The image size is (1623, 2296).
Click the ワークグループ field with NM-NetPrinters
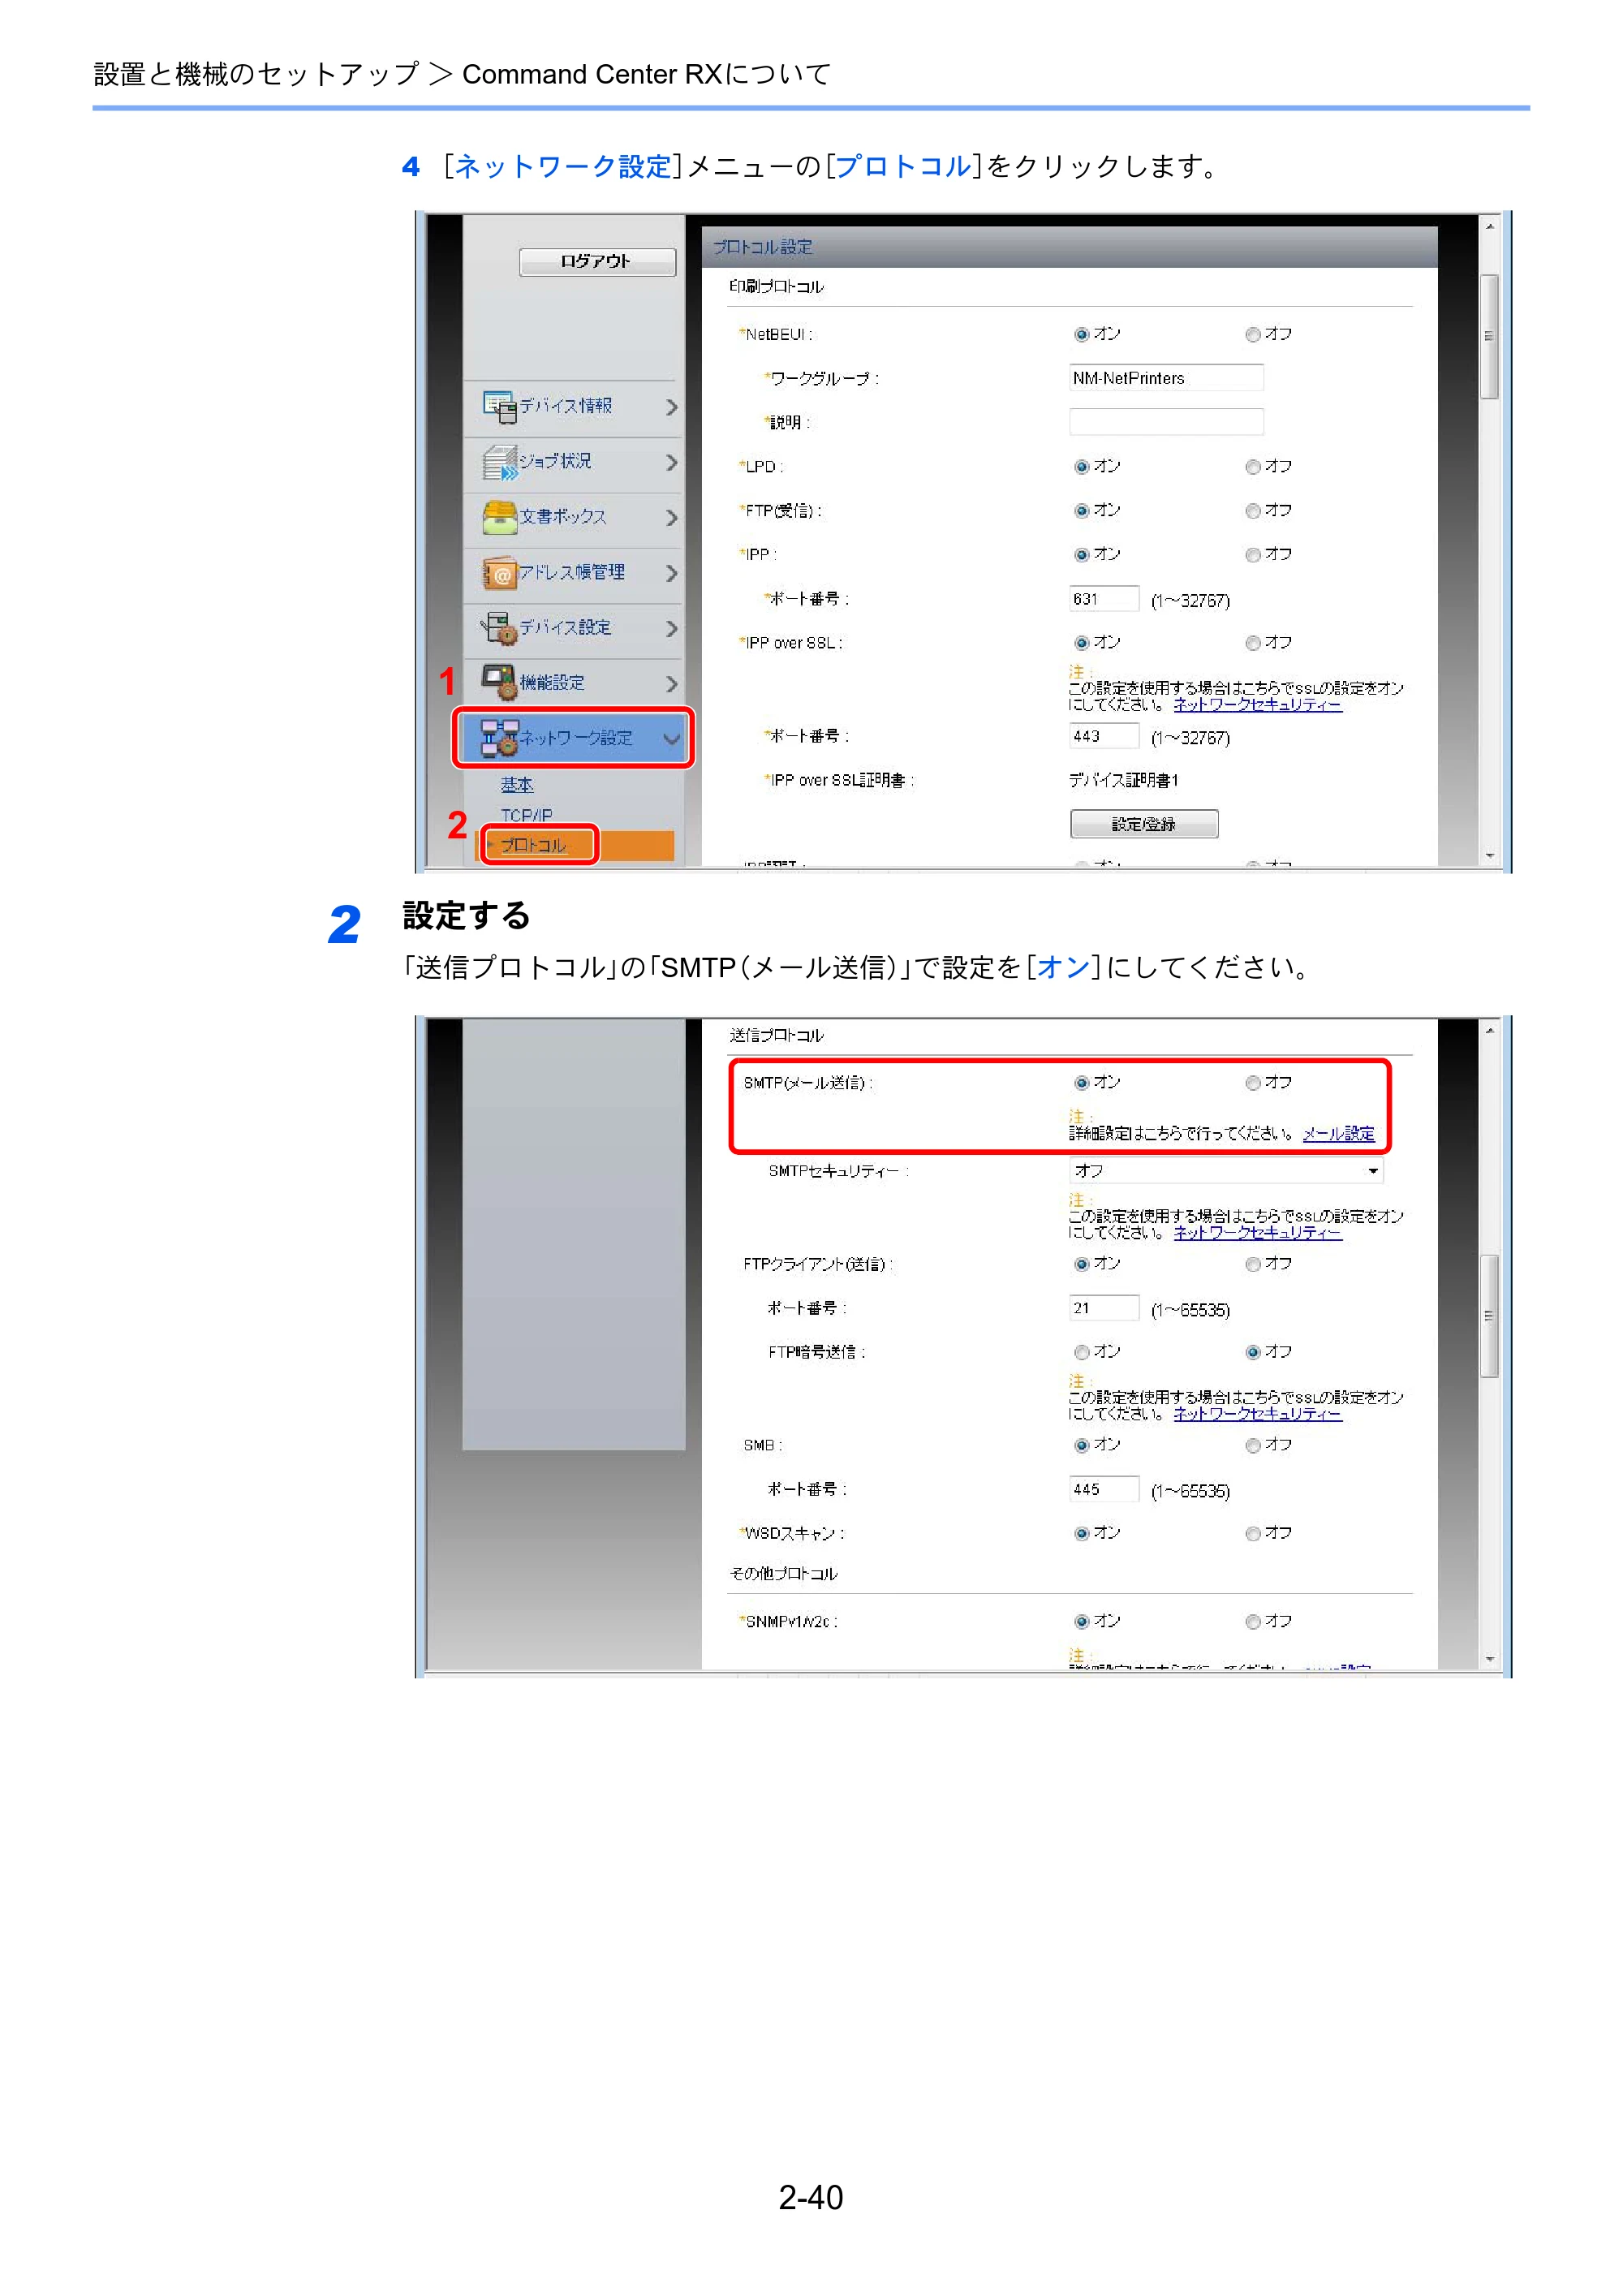coord(1166,378)
